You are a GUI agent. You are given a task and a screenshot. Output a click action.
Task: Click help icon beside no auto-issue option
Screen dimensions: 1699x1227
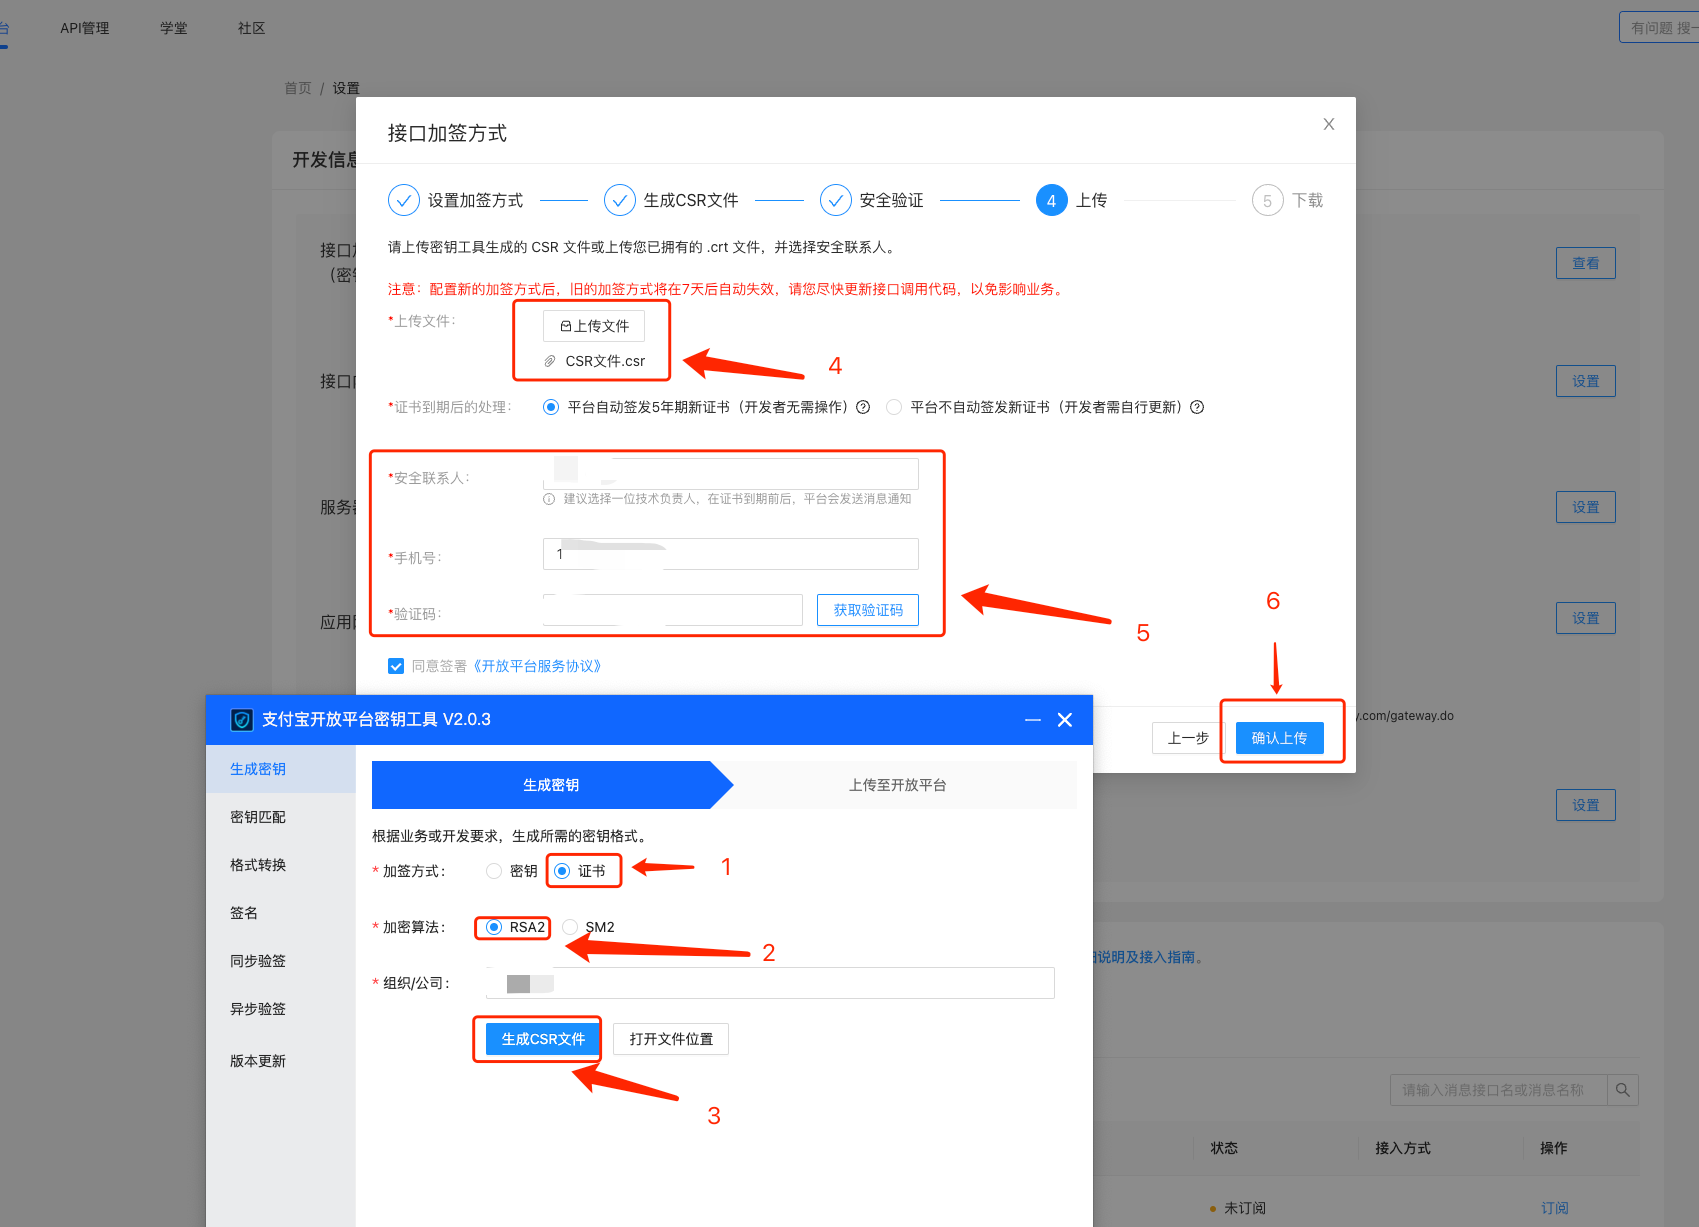tap(1197, 407)
